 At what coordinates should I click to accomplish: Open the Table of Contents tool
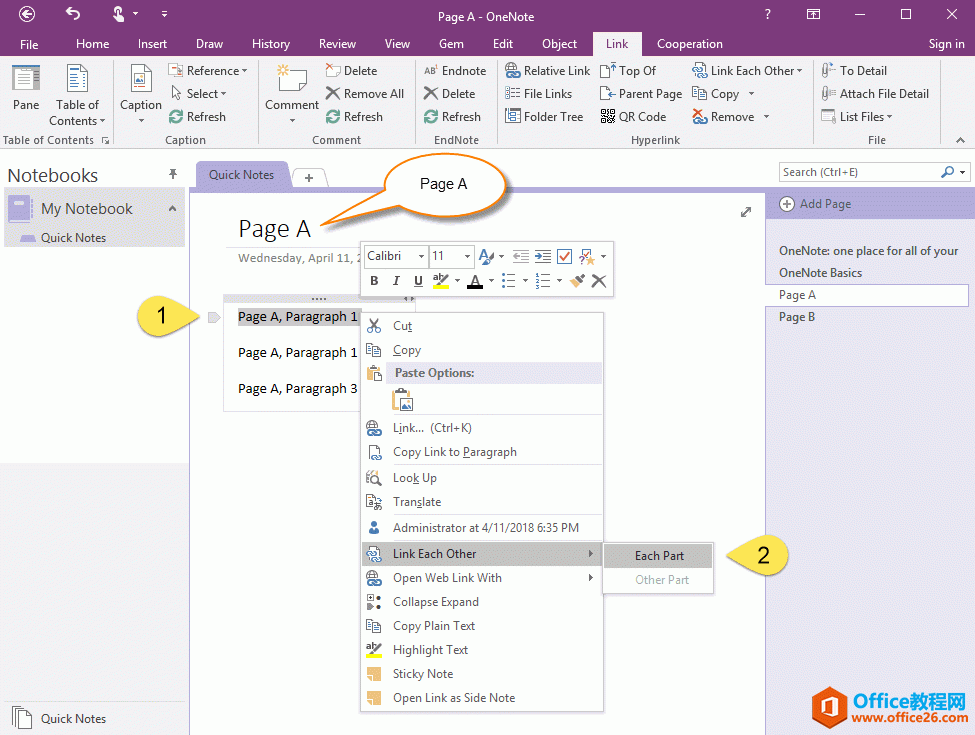point(77,95)
